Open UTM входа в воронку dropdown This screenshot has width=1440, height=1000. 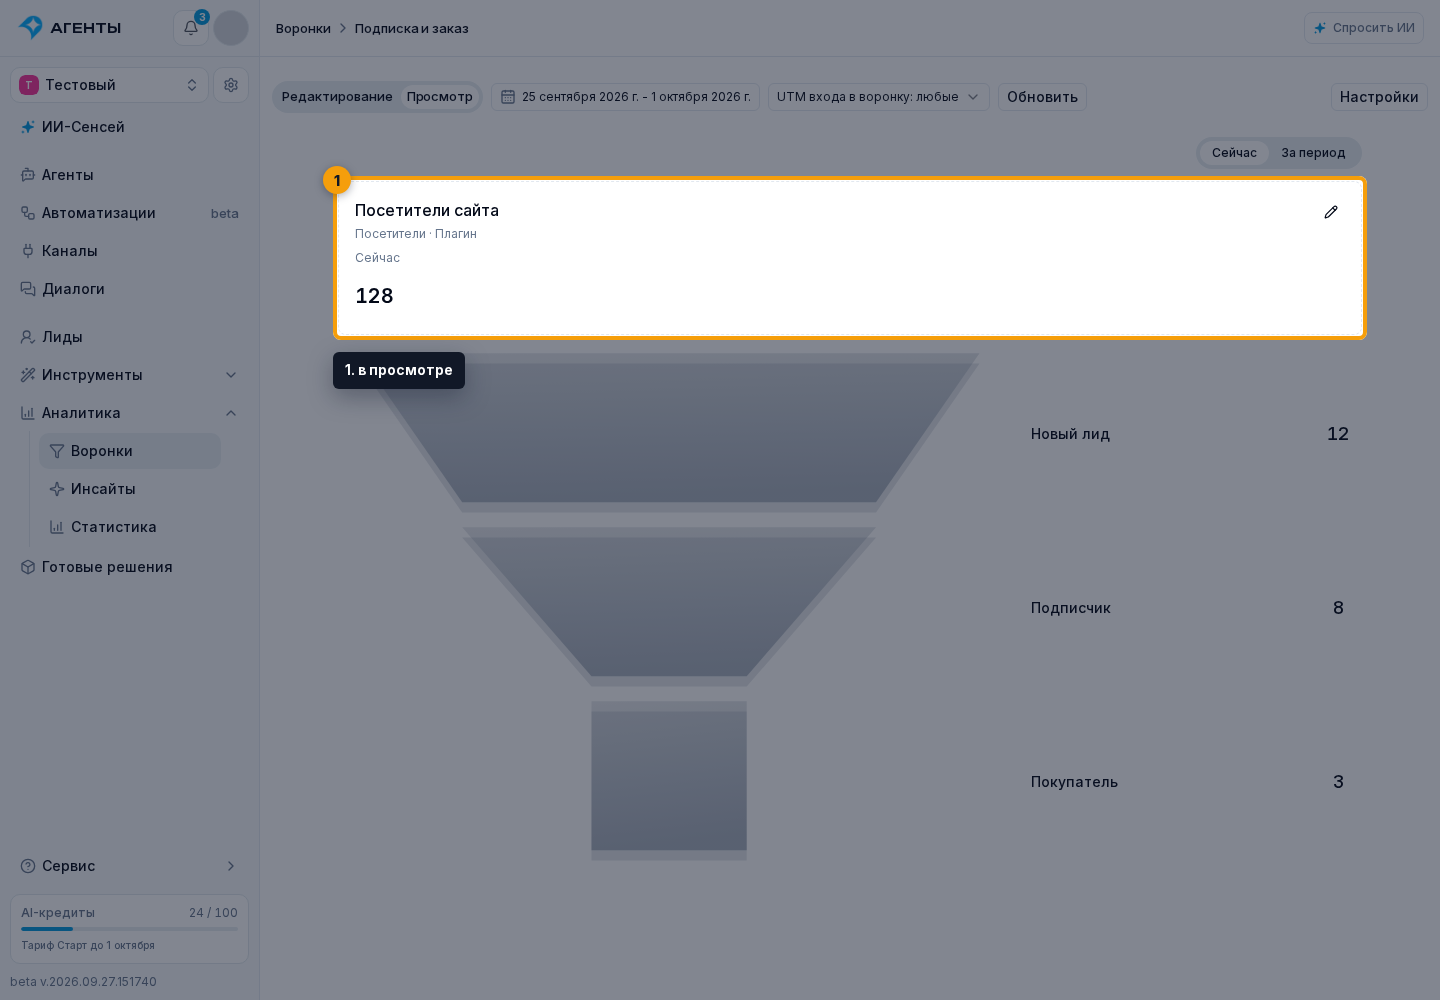[x=879, y=97]
